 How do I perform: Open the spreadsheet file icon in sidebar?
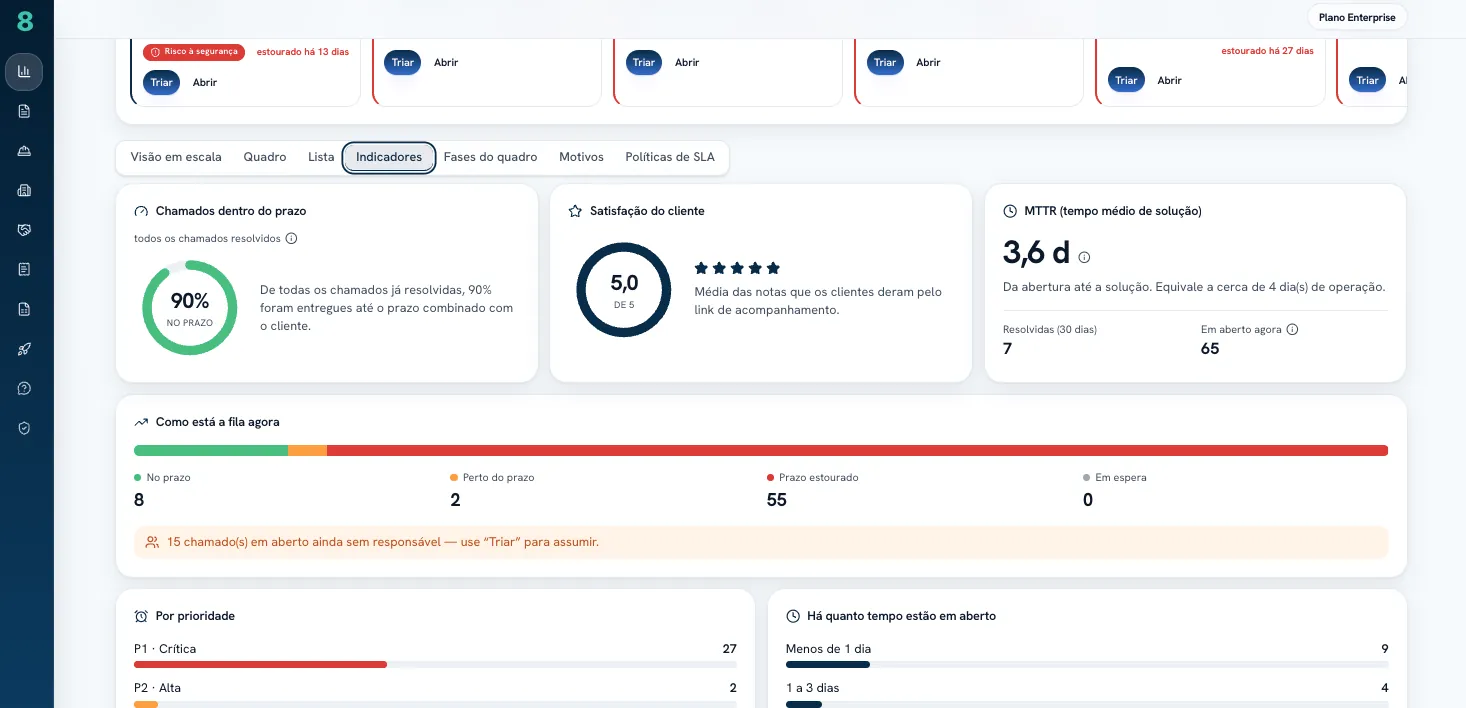(24, 309)
